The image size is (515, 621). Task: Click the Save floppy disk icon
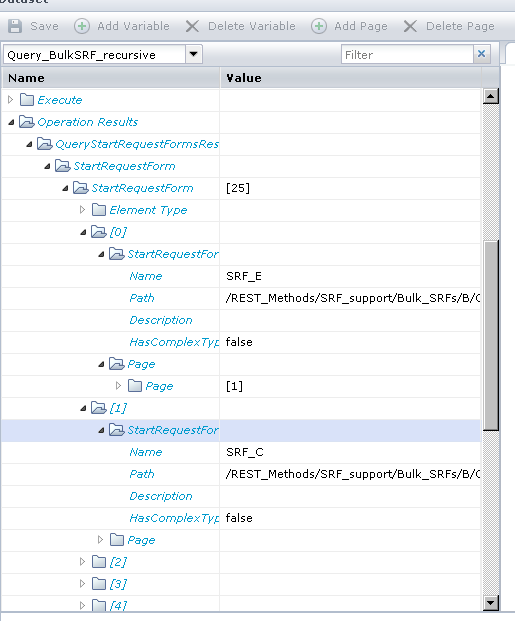coord(15,26)
